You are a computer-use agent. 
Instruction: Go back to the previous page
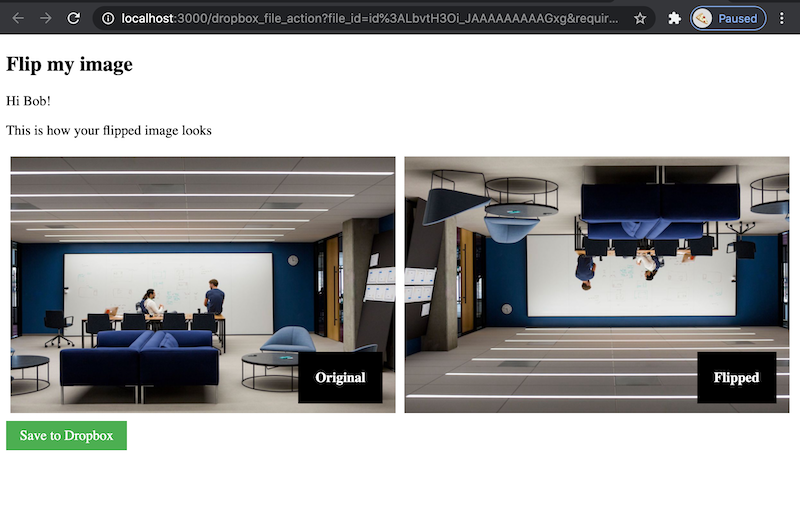click(18, 18)
